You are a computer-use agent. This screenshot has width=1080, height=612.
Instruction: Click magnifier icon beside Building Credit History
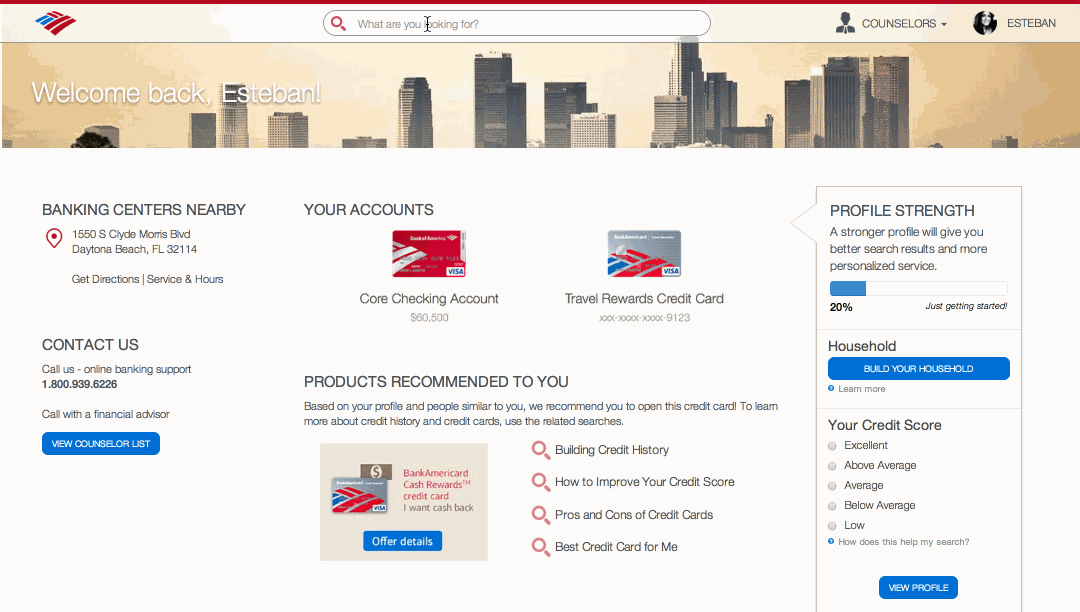[x=541, y=450]
